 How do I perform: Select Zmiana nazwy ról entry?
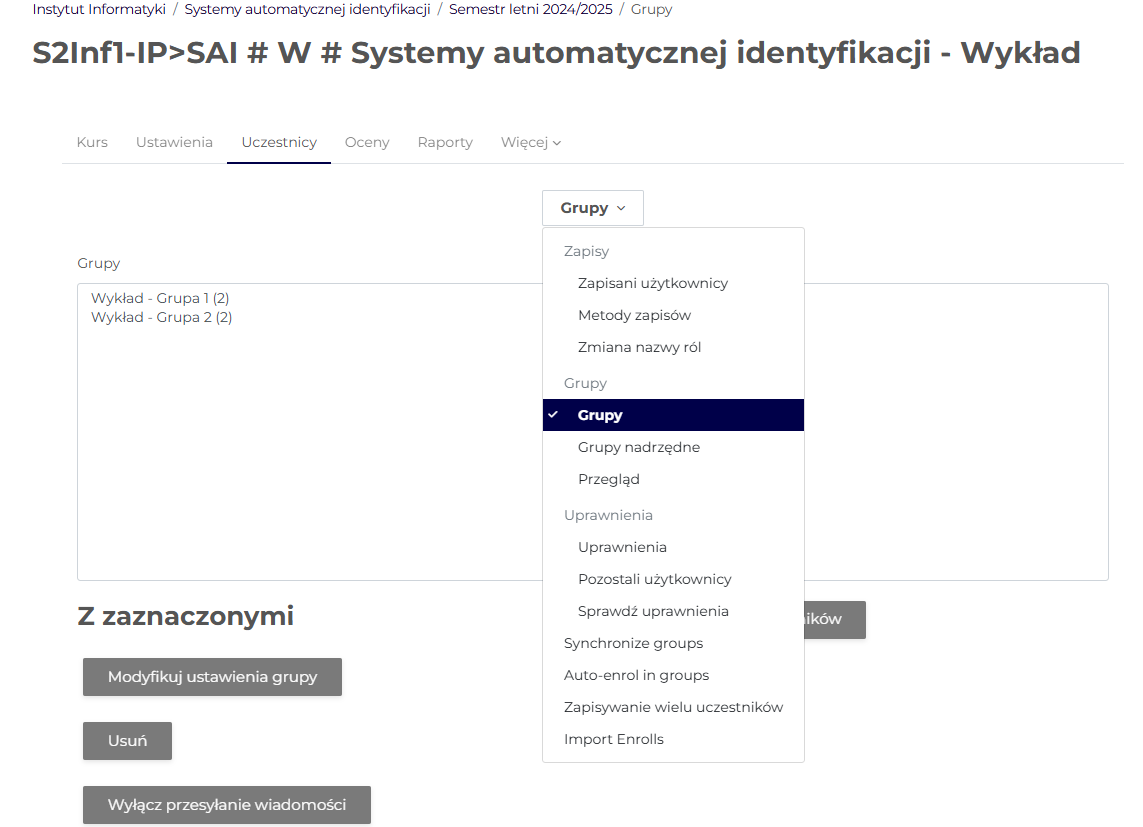639,347
